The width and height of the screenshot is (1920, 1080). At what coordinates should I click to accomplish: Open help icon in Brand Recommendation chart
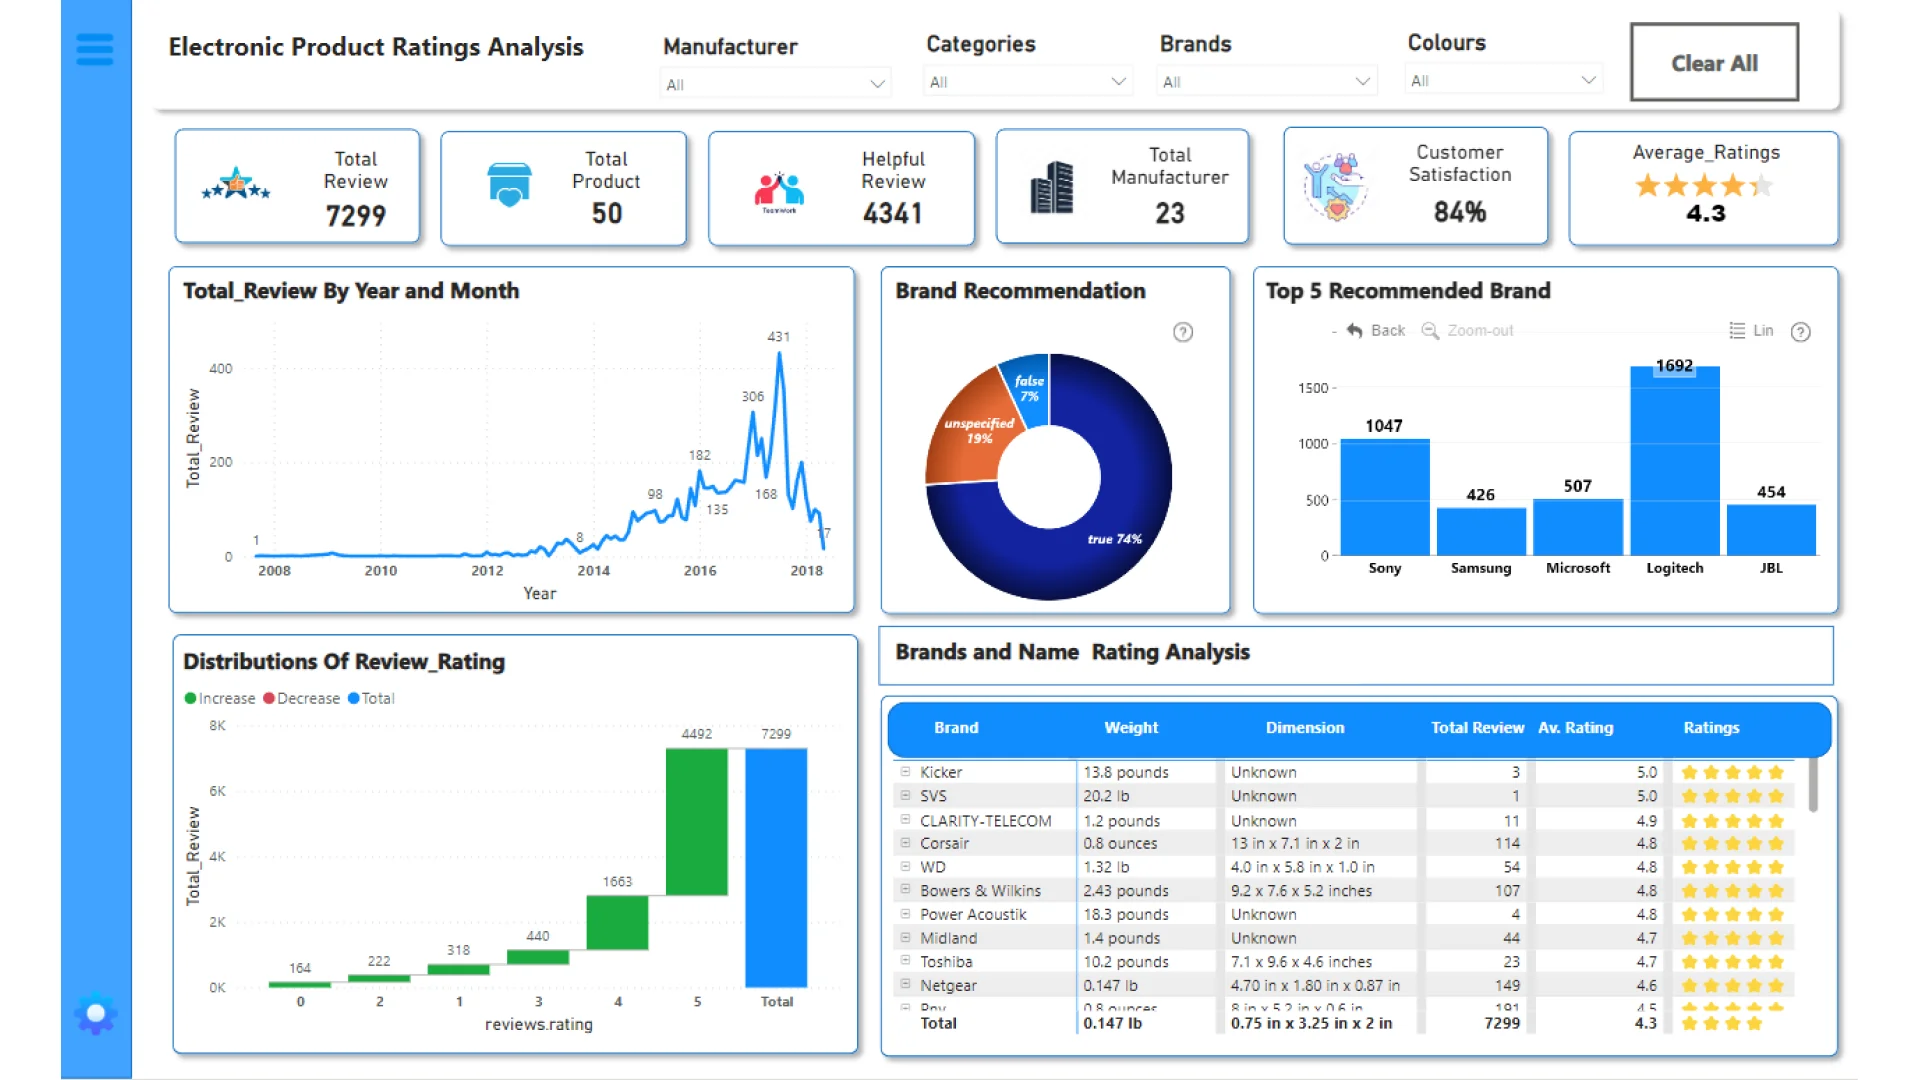pos(1183,332)
